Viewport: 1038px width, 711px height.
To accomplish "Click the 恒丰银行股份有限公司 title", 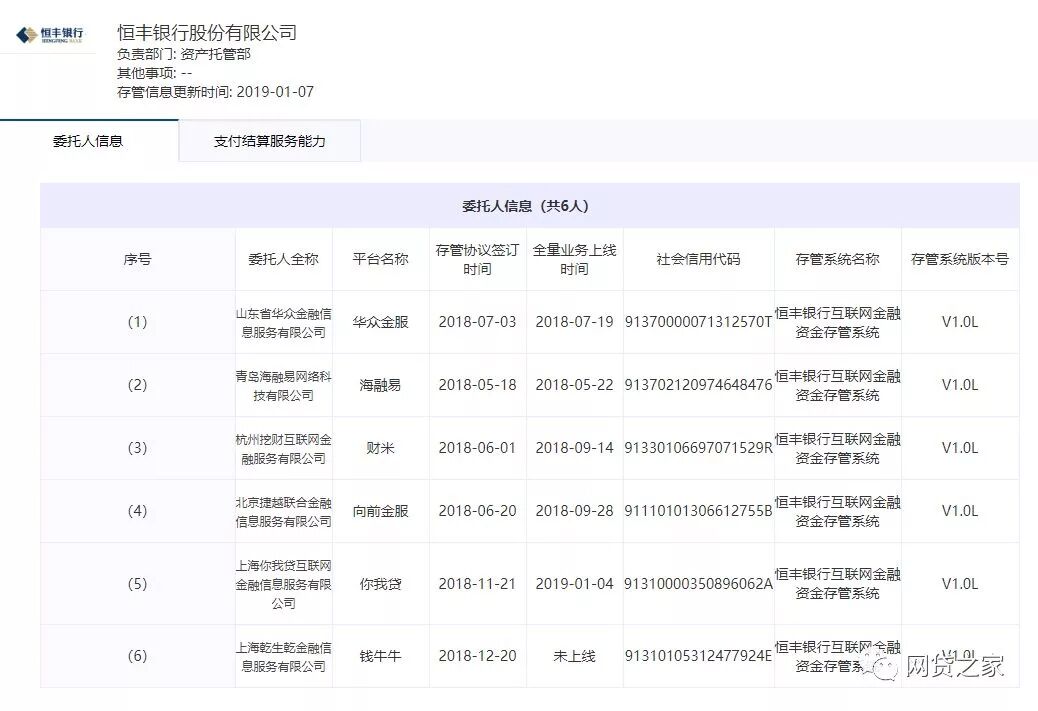I will click(207, 32).
